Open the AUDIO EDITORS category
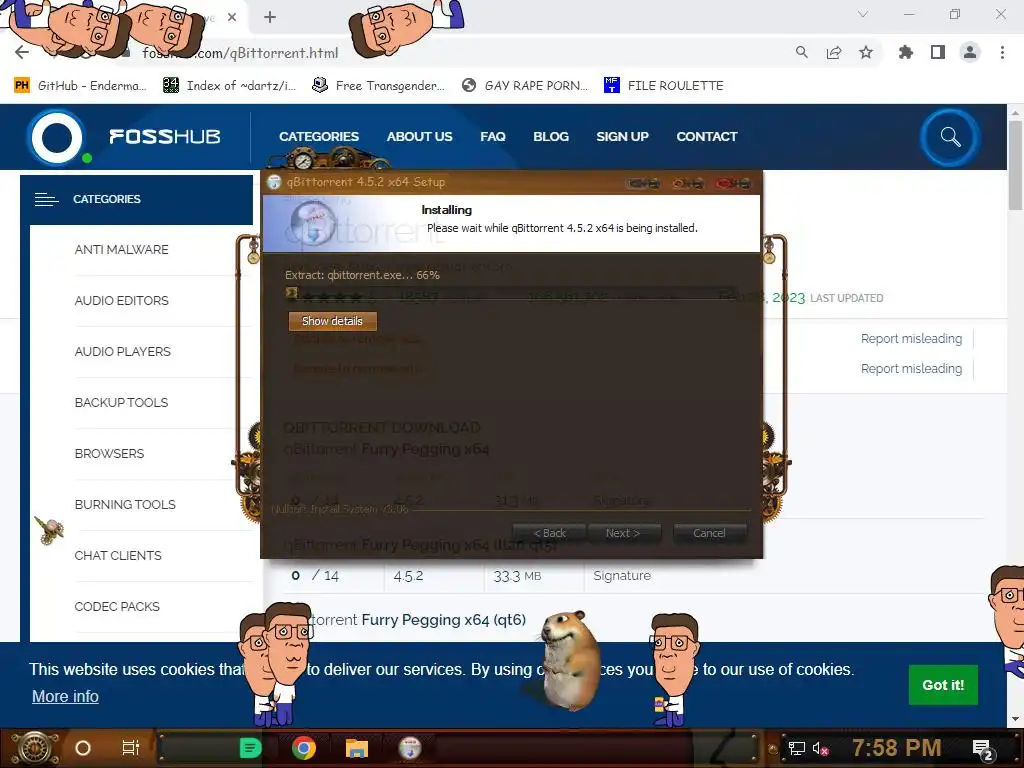1024x768 pixels. 121,300
